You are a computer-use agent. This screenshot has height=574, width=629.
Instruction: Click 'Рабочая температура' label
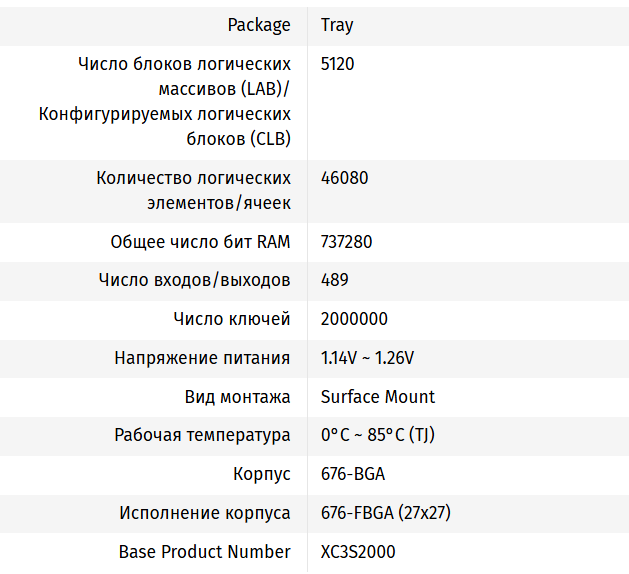pos(203,435)
